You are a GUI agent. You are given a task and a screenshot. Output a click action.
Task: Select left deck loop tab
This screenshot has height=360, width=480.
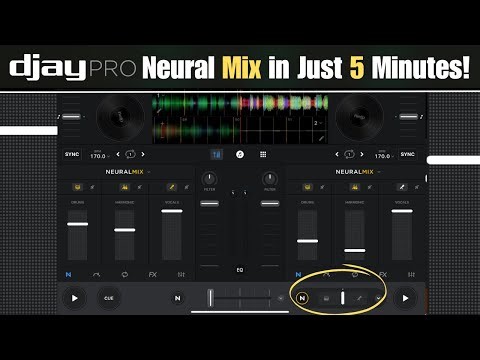click(x=125, y=275)
